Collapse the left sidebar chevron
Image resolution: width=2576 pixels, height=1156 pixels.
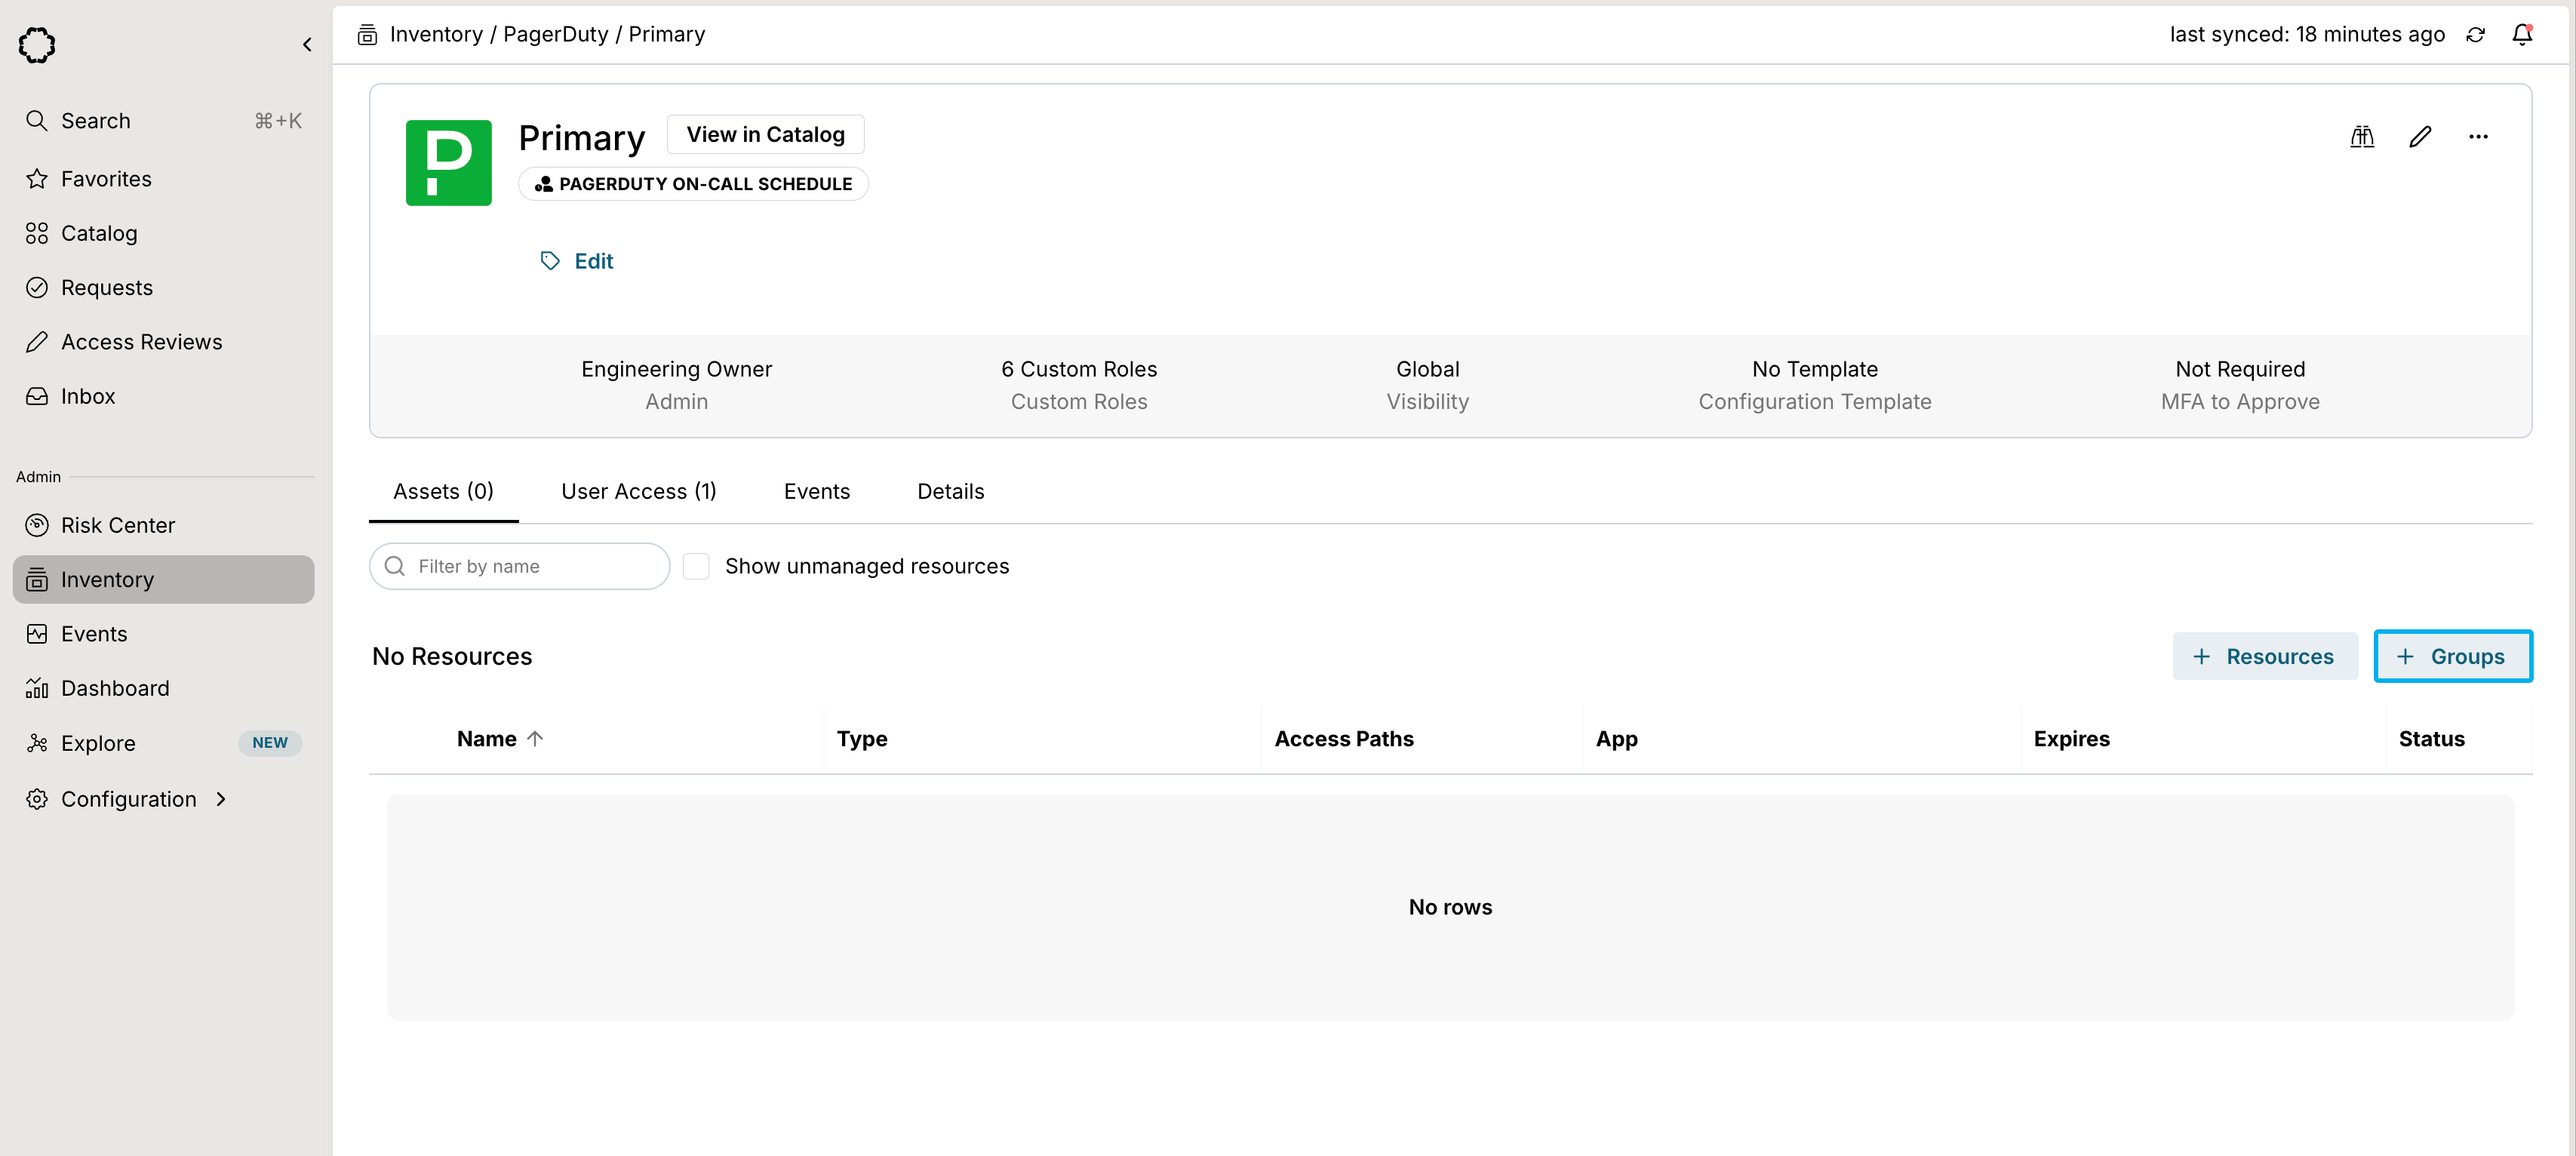307,45
